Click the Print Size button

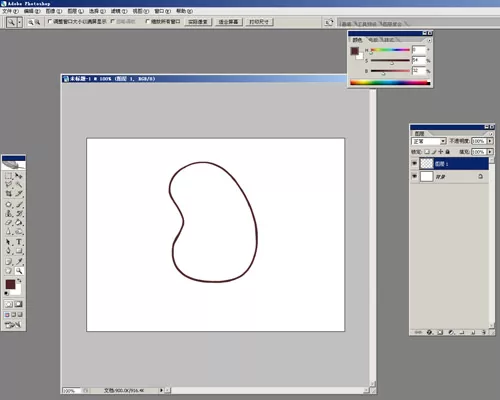(x=259, y=22)
